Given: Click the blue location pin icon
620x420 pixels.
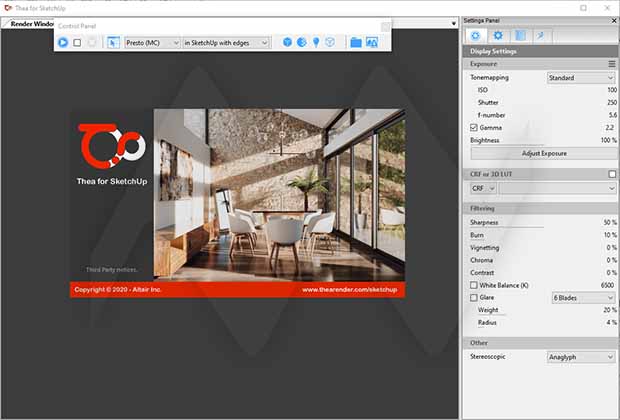Looking at the screenshot, I should click(316, 42).
